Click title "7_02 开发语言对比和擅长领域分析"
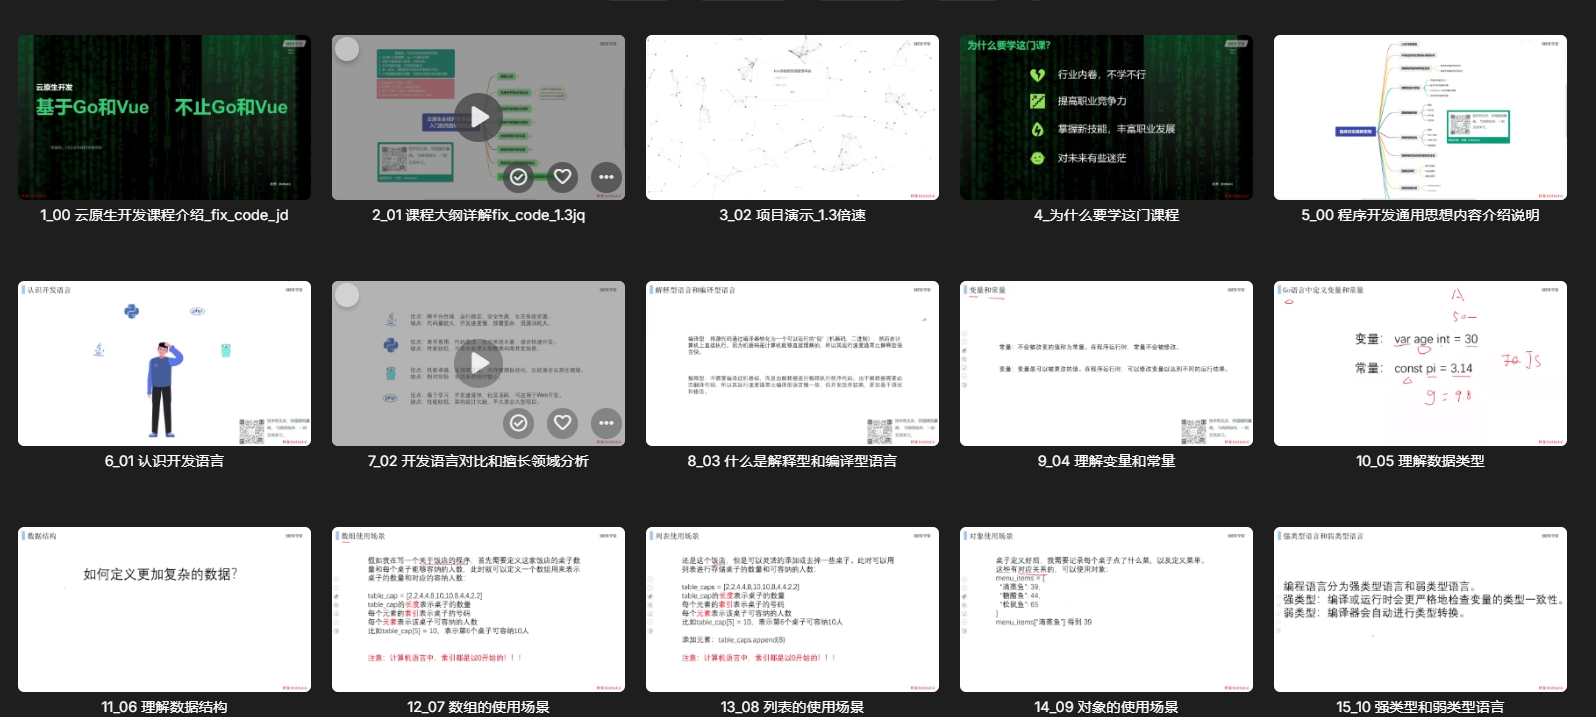Screen dimensions: 1596x717 [478, 461]
